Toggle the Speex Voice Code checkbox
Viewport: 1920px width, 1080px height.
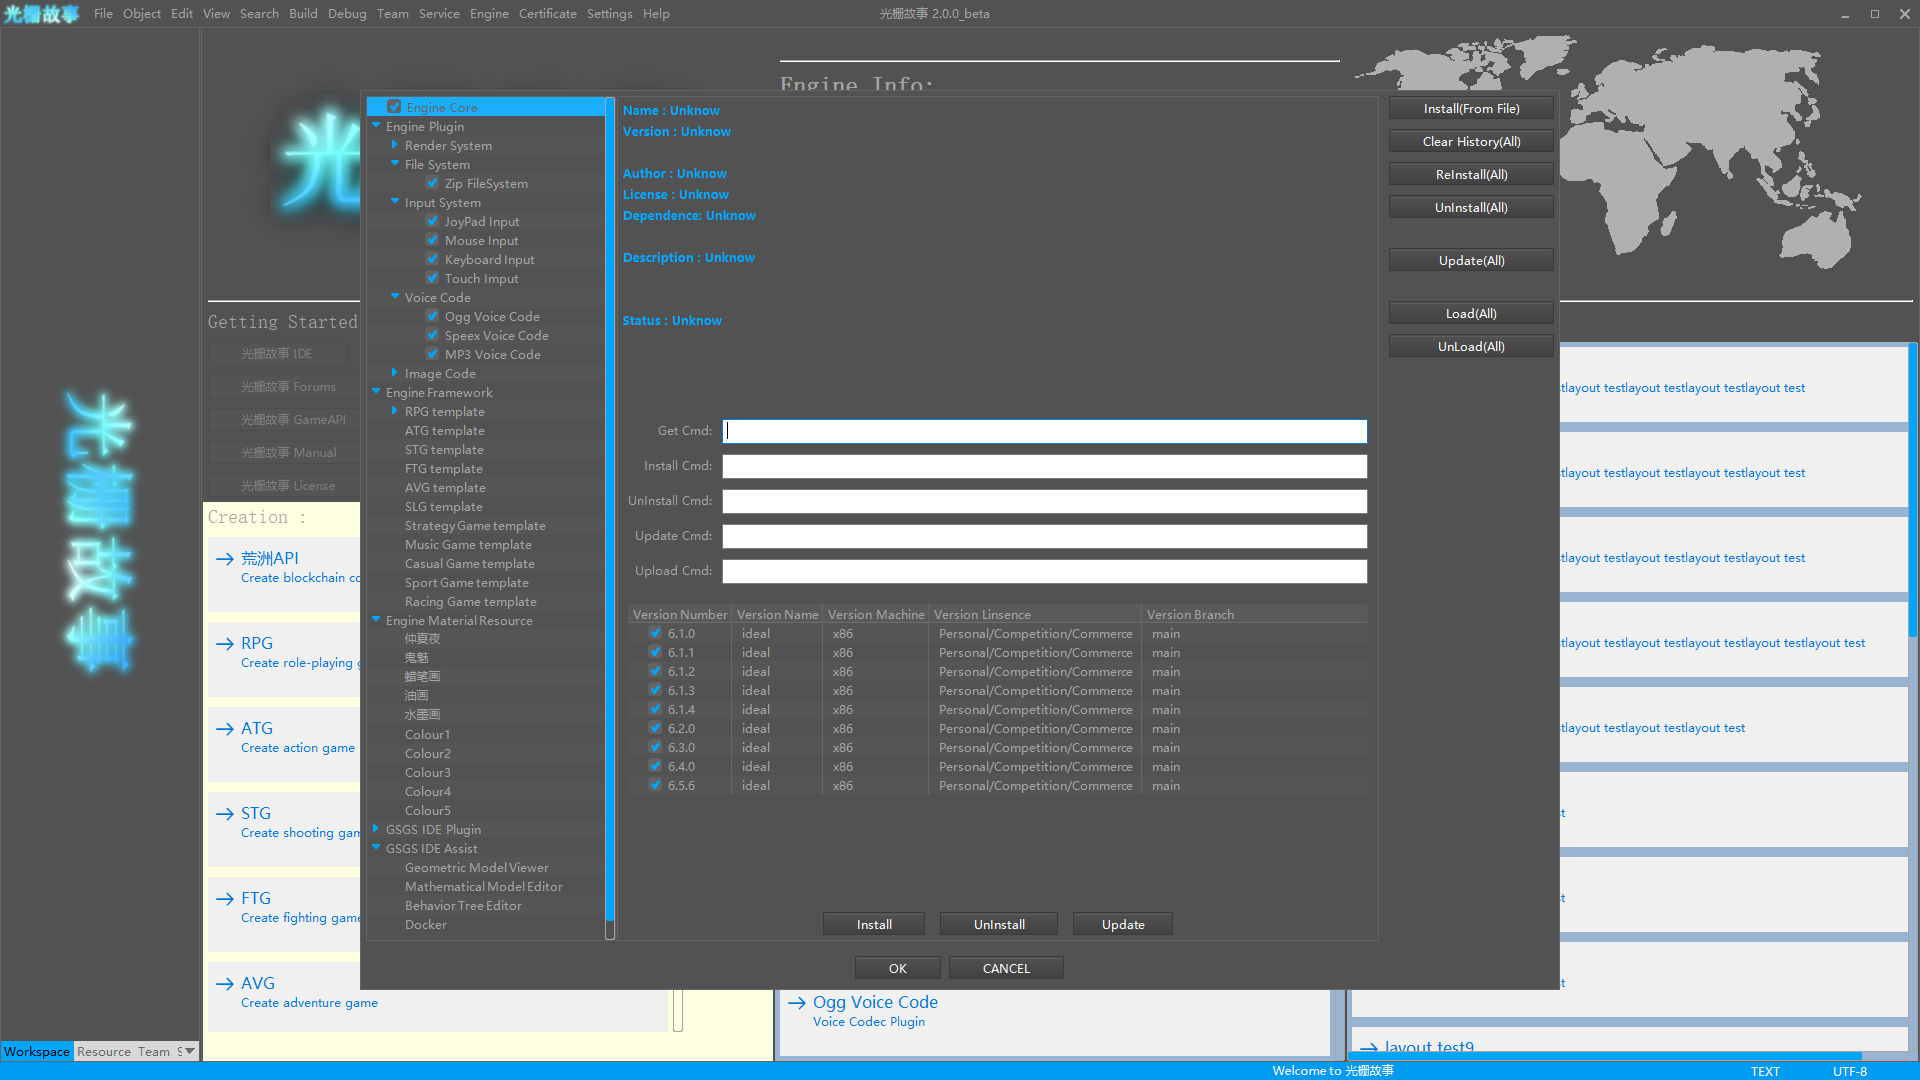point(432,335)
